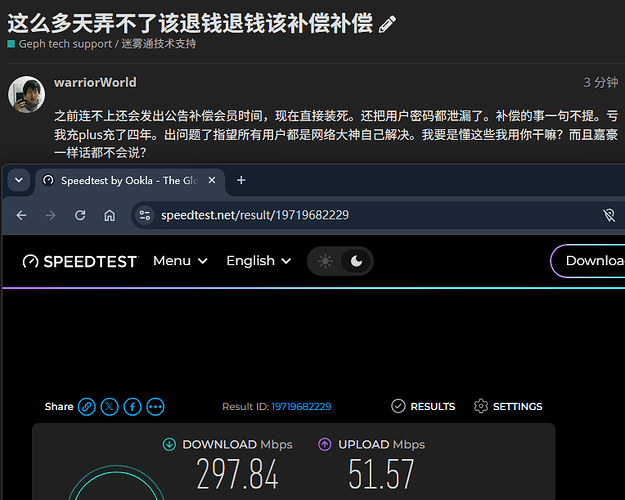Open the RESULTS page
Image resolution: width=625 pixels, height=500 pixels.
pyautogui.click(x=423, y=406)
